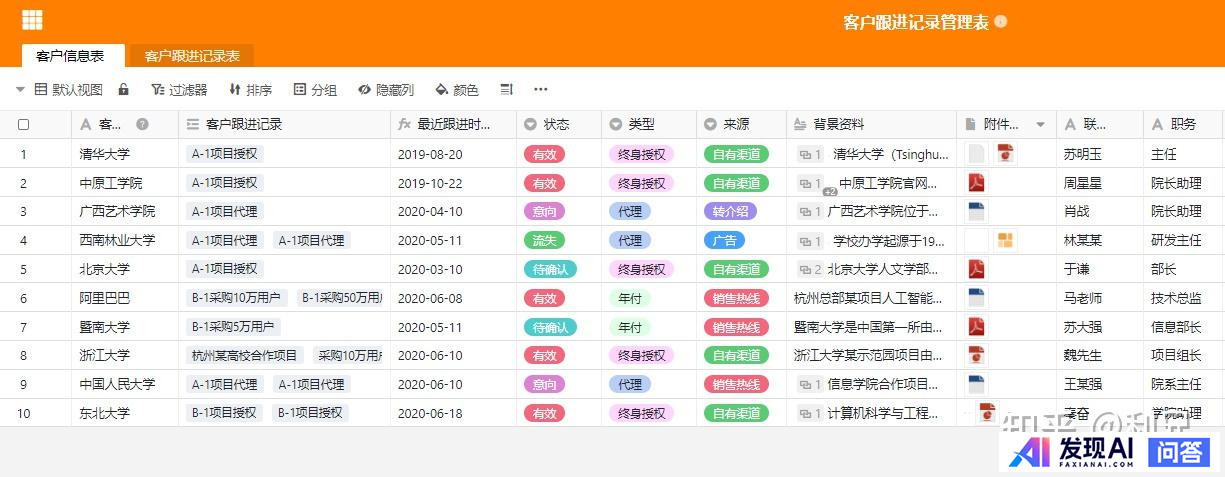Open the orange grid attachment for 西南林业大学
The height and width of the screenshot is (477, 1225).
1005,240
